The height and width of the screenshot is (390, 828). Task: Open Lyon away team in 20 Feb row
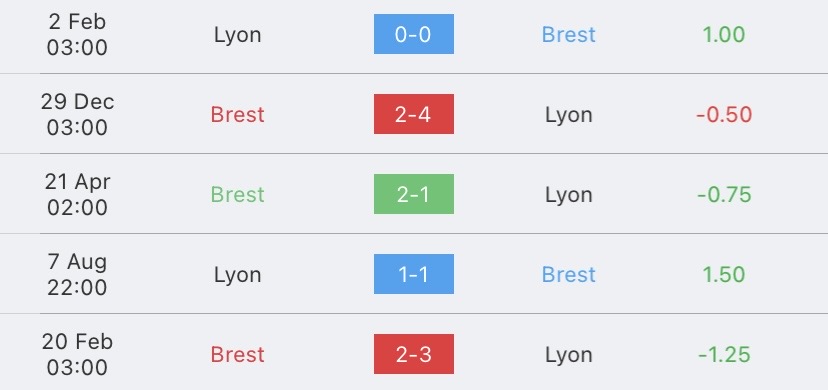[569, 356]
